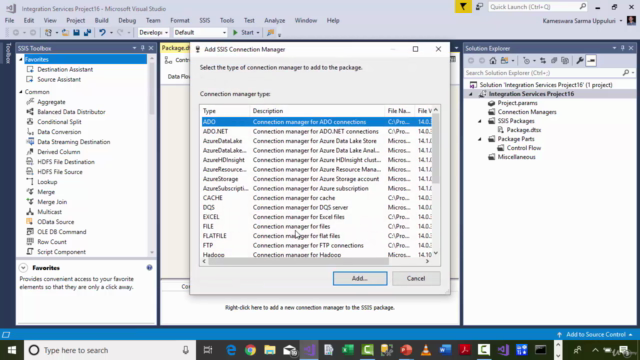Viewport: 640px width, 360px height.
Task: Click the yellow notifications flag icon
Action: (463, 7)
